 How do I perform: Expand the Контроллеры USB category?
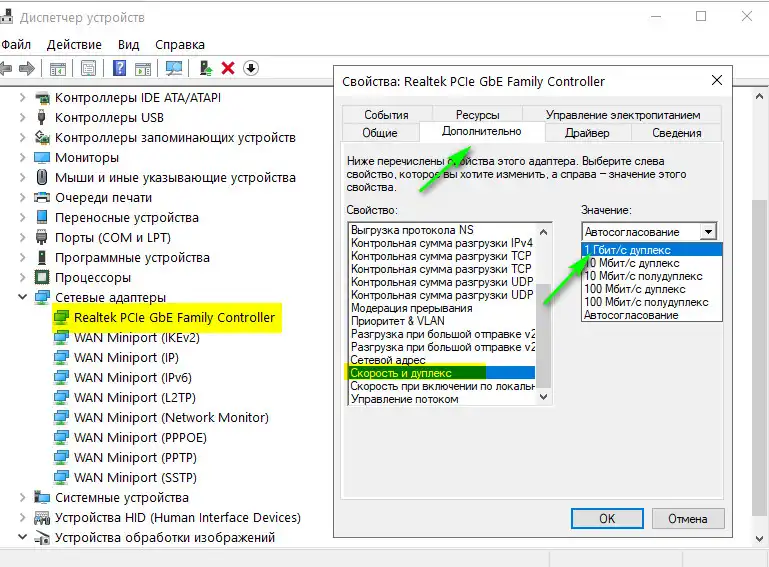coord(24,118)
